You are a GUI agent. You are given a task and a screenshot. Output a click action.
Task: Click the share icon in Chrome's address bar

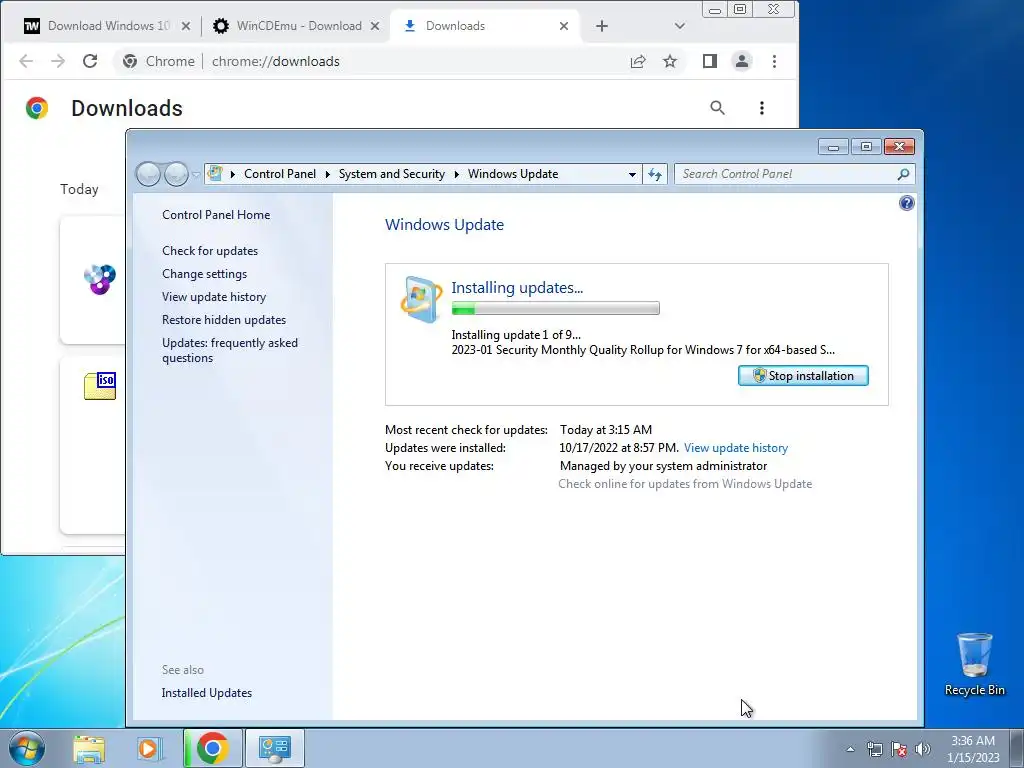coord(637,61)
